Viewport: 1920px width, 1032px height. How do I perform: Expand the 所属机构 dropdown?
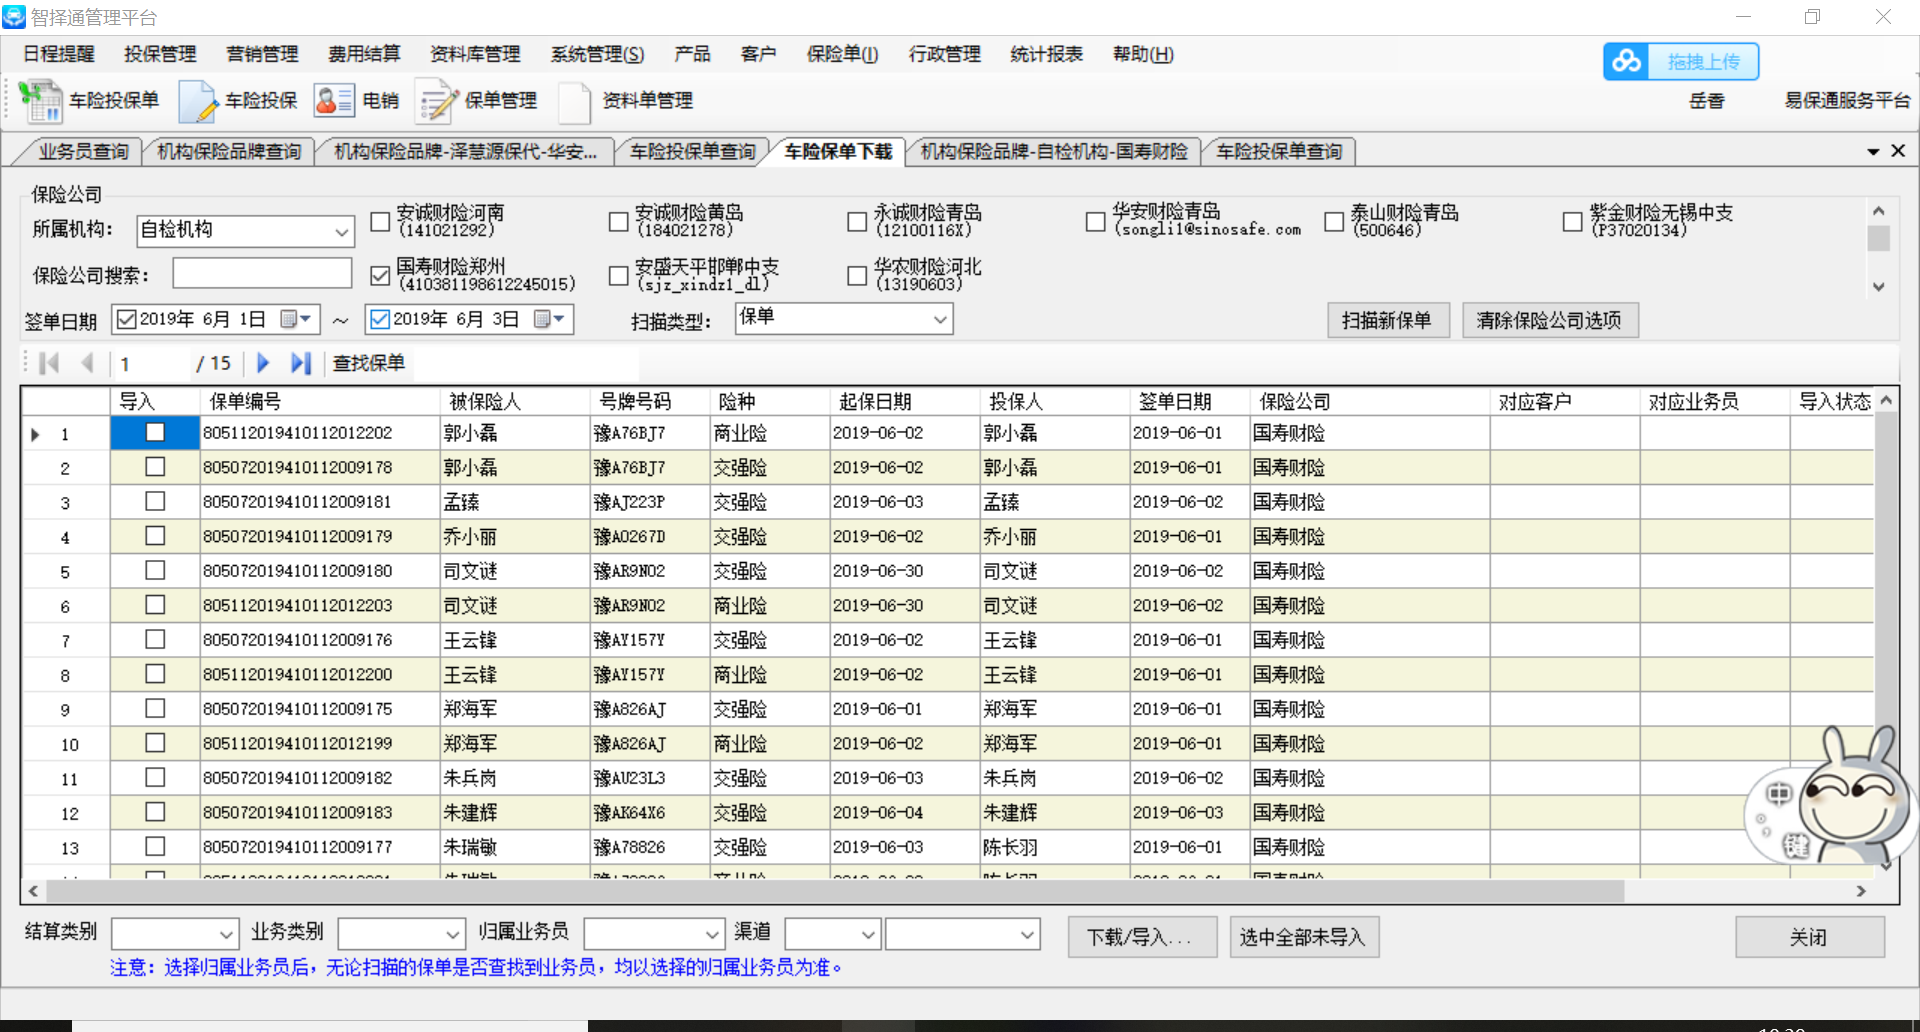coord(341,231)
